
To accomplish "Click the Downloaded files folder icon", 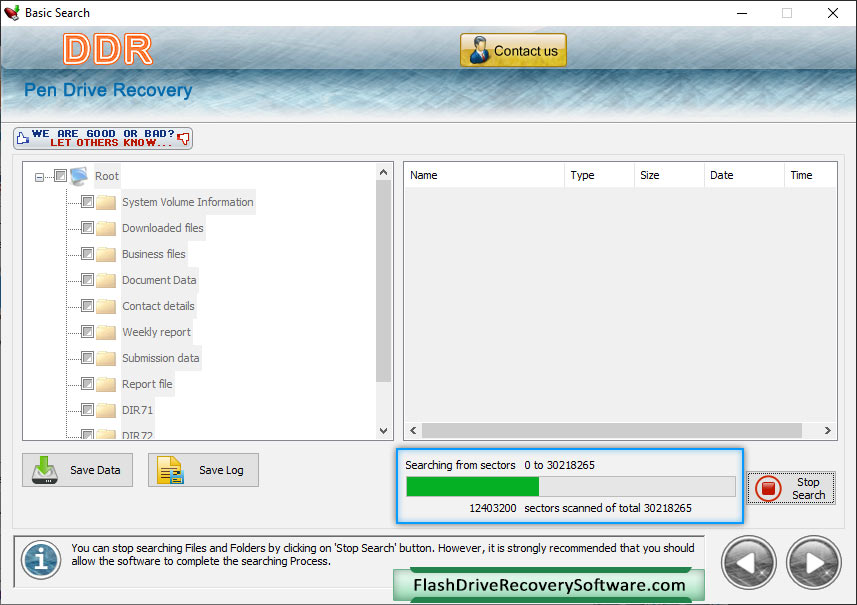I will pyautogui.click(x=106, y=228).
